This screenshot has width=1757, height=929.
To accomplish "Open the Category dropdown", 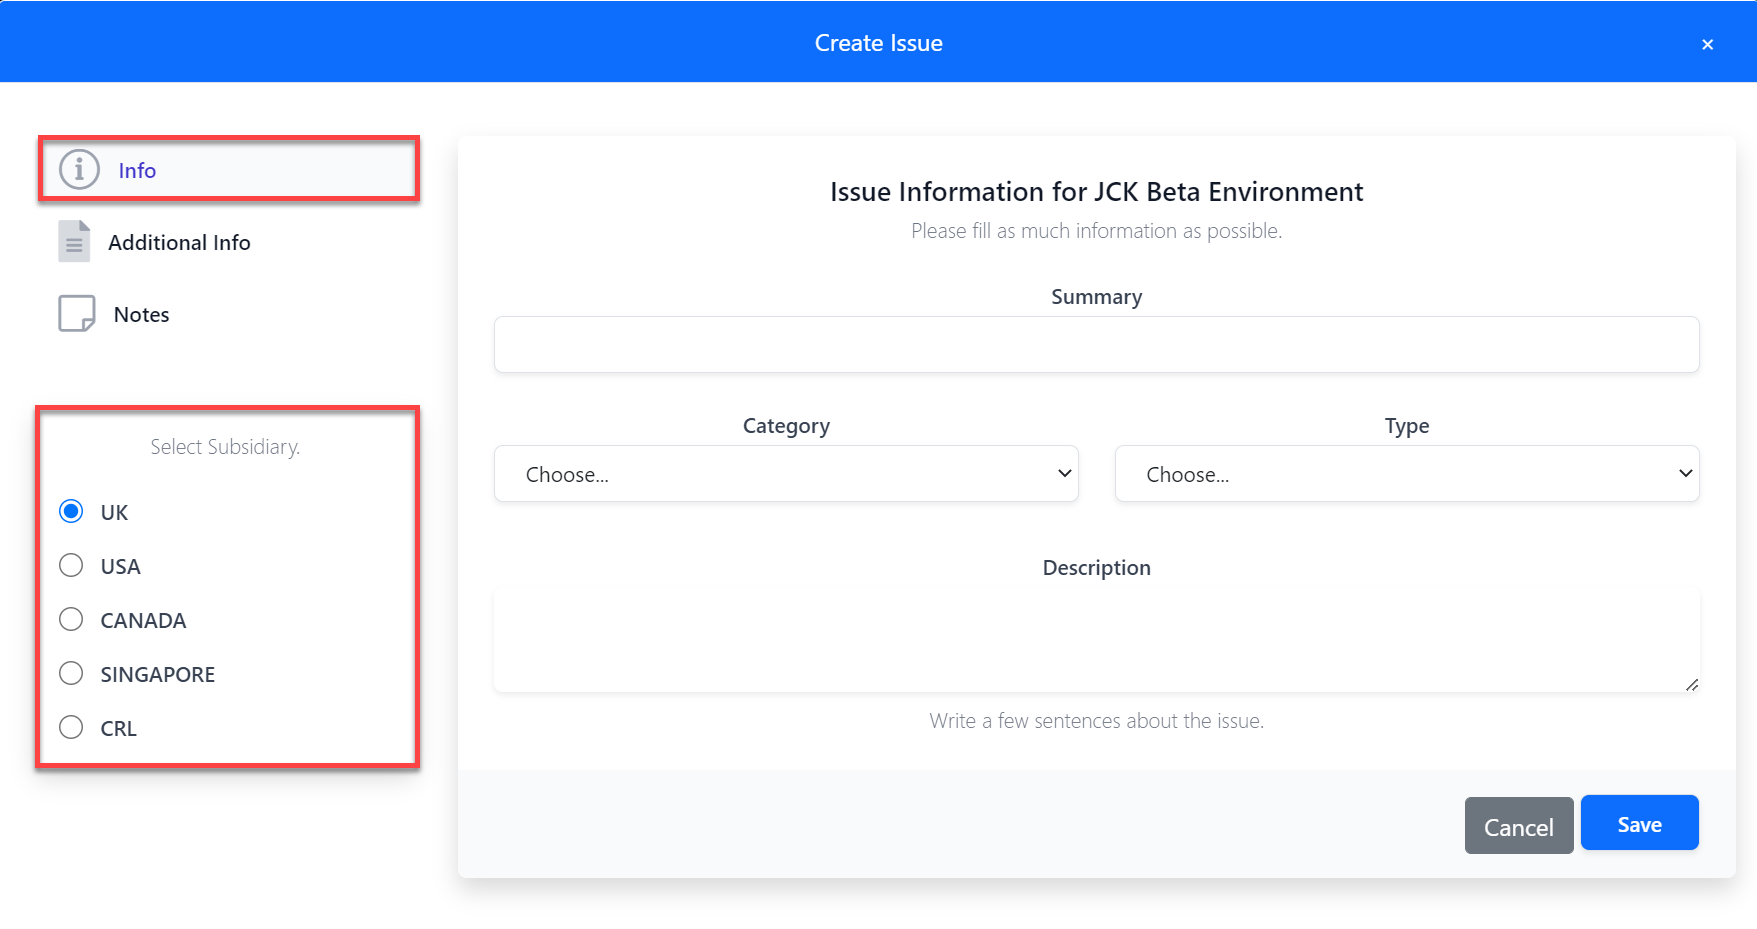I will click(786, 474).
